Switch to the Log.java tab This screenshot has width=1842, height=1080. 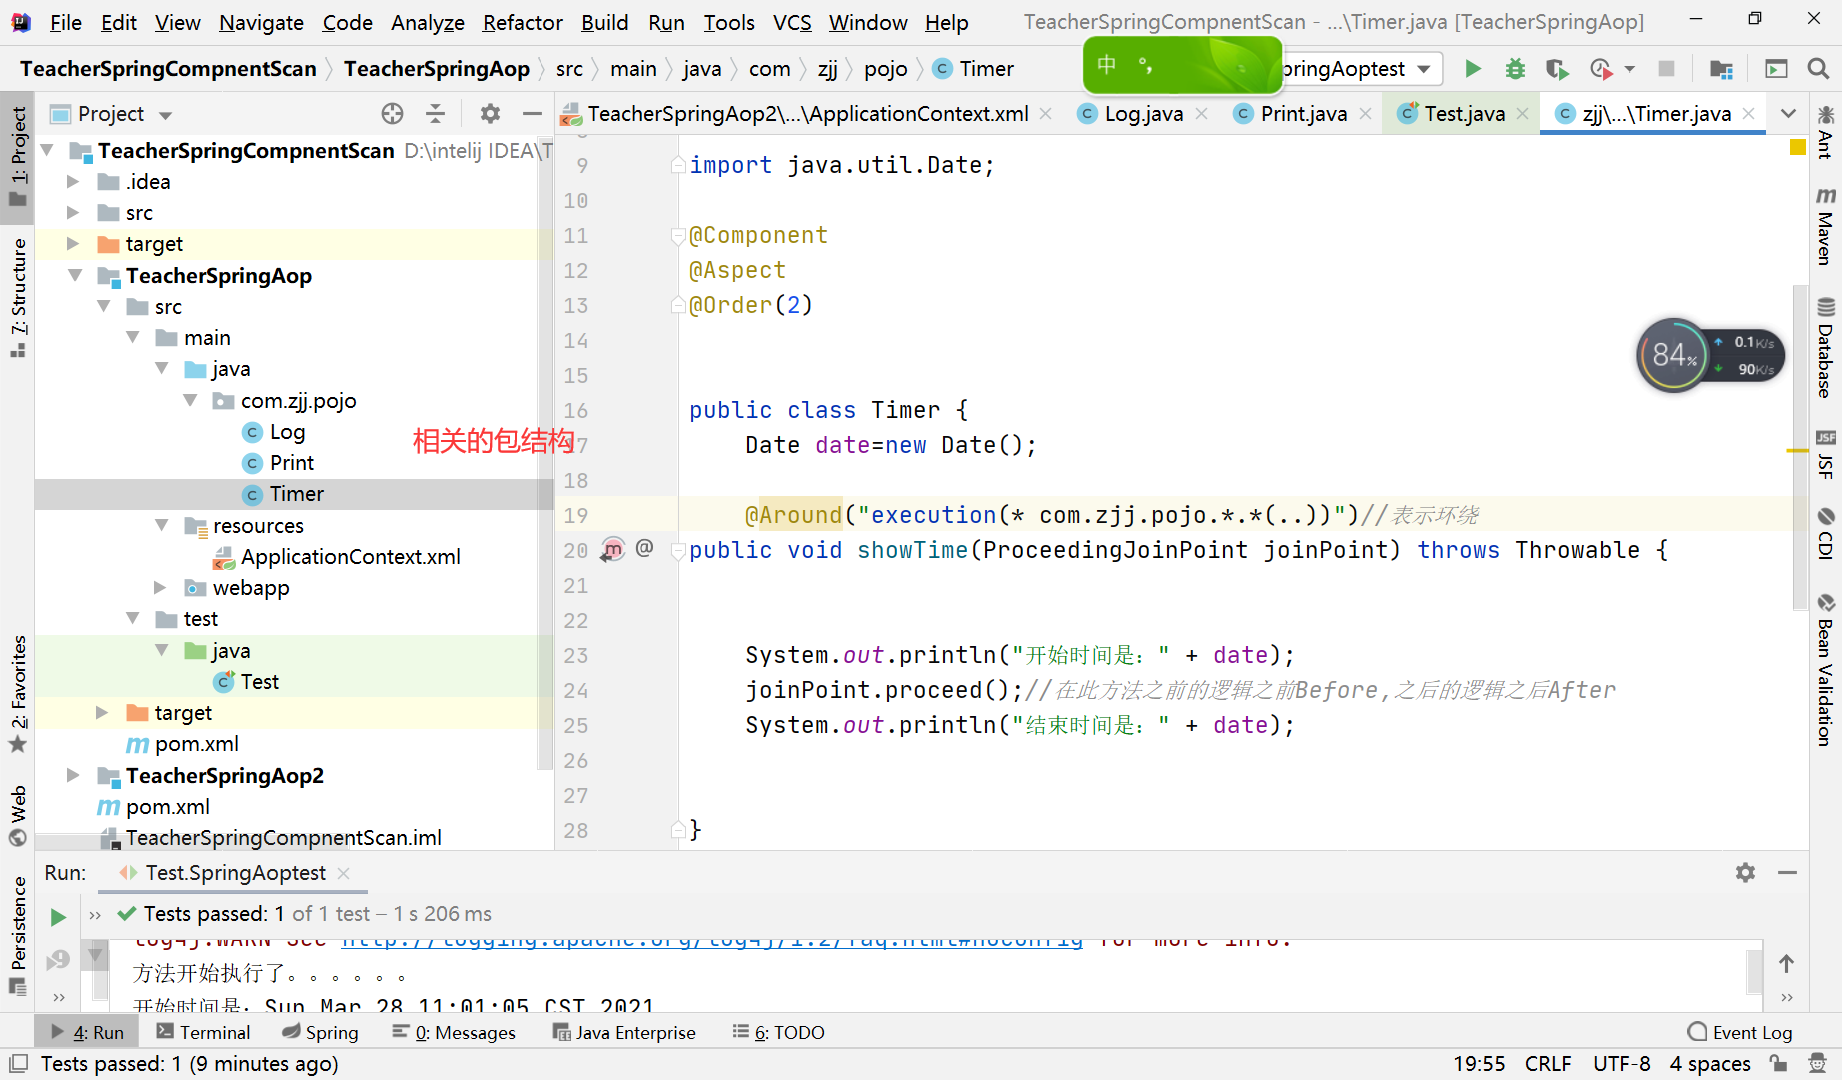point(1143,114)
